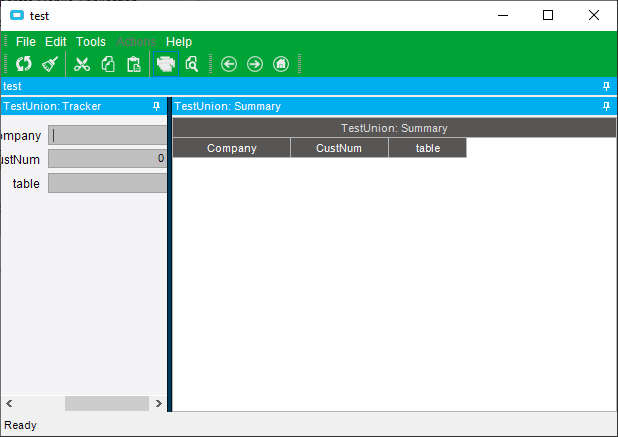Image resolution: width=618 pixels, height=437 pixels.
Task: Focus the CustNum field showing 0
Action: pyautogui.click(x=108, y=159)
